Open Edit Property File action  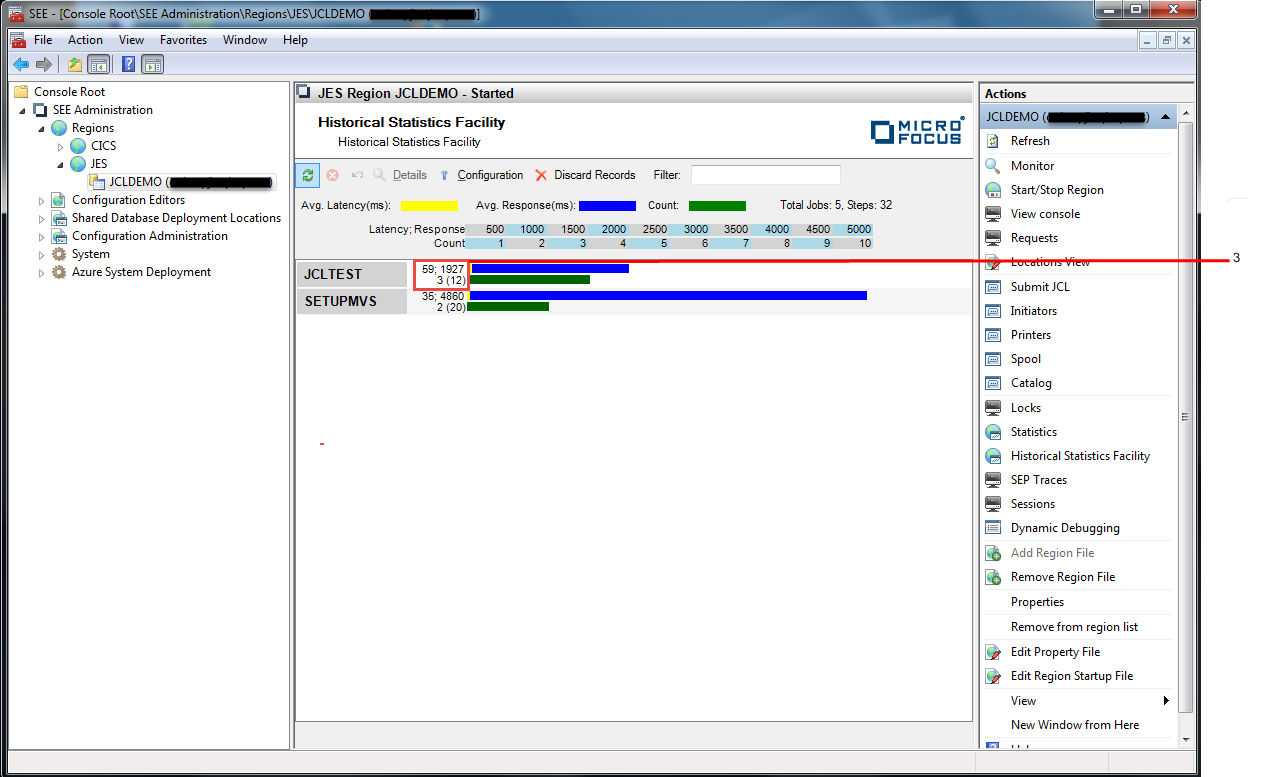[1055, 652]
